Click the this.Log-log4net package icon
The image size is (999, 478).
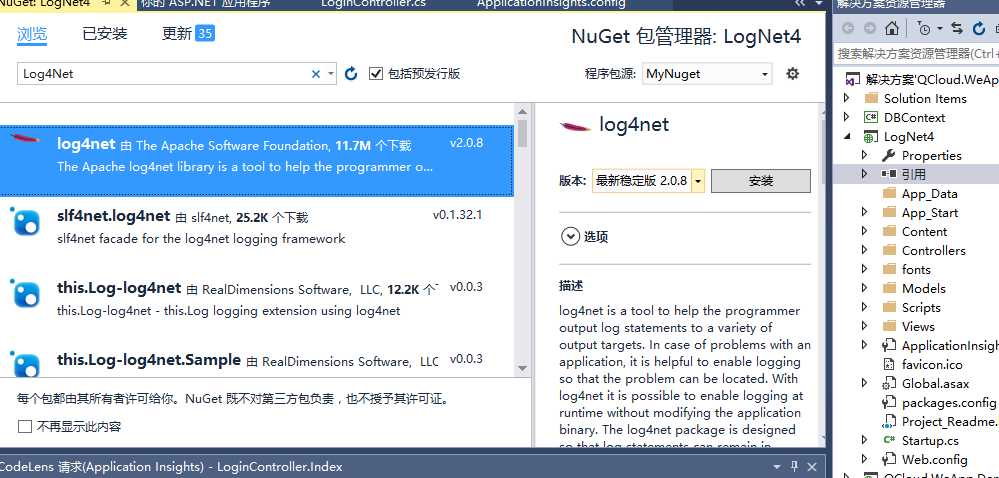click(x=26, y=294)
